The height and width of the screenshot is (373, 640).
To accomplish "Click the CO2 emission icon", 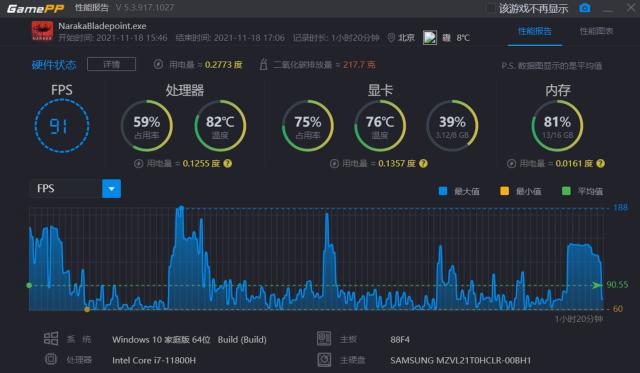I will (x=264, y=64).
